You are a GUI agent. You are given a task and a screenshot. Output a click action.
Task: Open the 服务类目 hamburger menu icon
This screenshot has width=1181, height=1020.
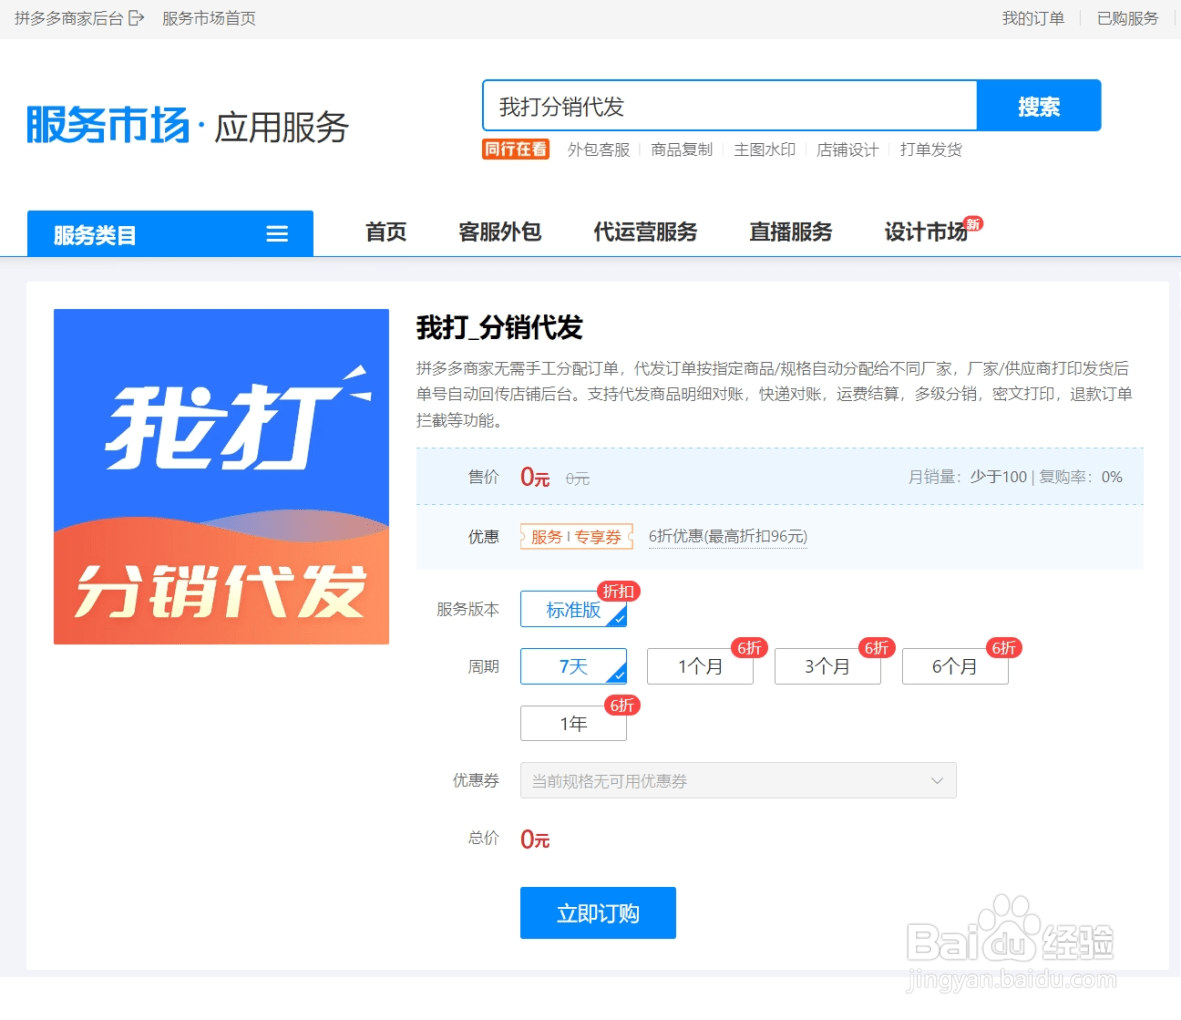pos(277,234)
